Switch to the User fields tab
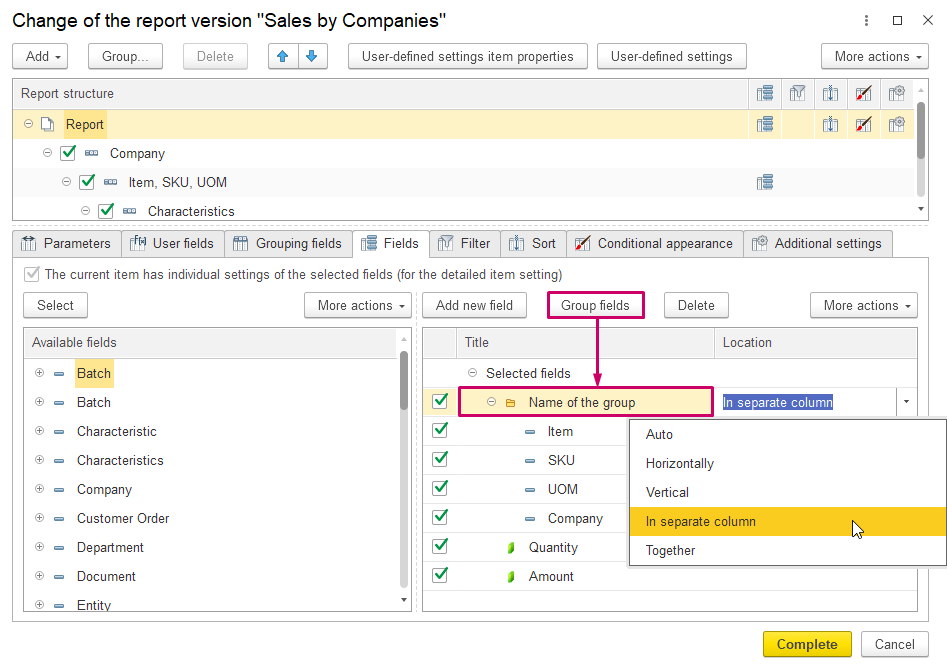This screenshot has width=947, height=667. [x=173, y=243]
